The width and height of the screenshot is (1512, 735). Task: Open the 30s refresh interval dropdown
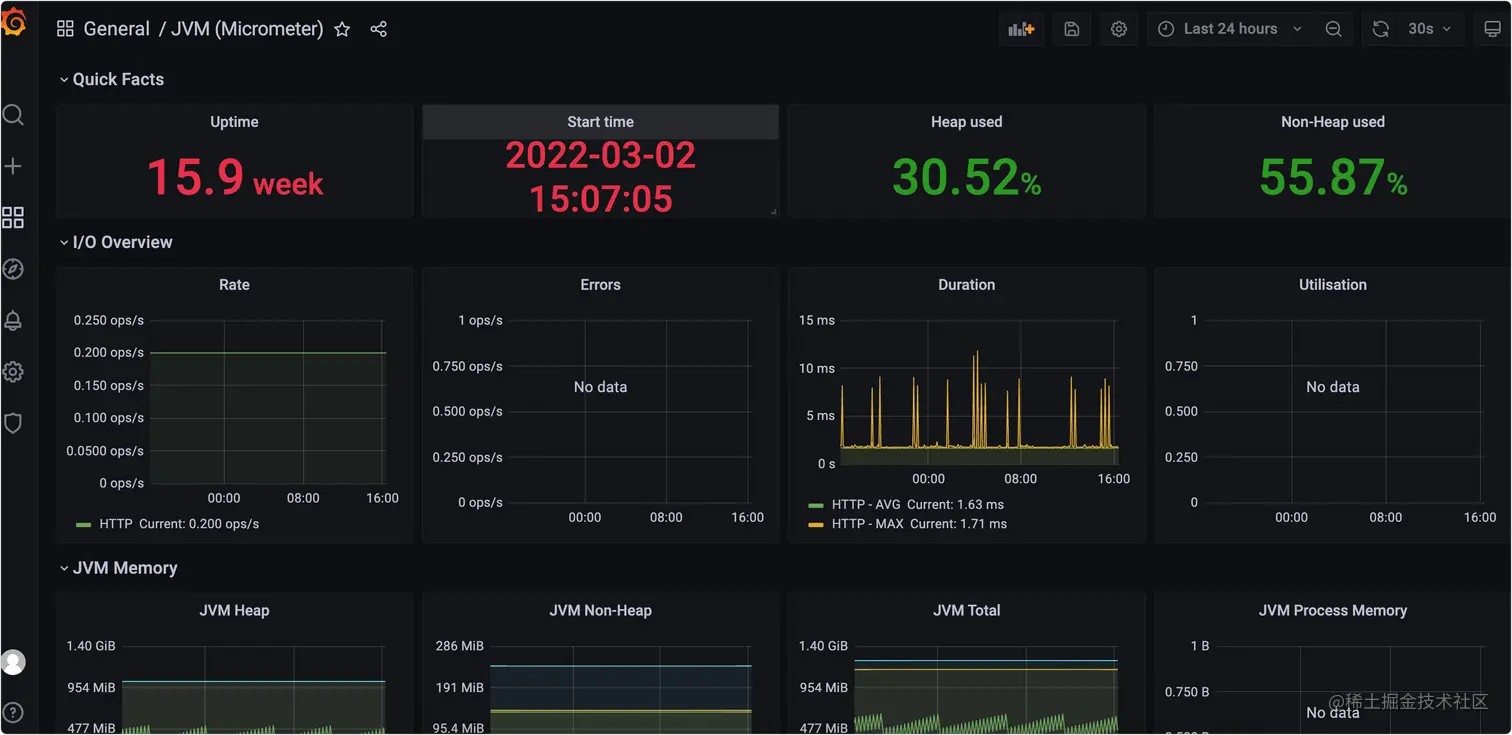pyautogui.click(x=1430, y=29)
